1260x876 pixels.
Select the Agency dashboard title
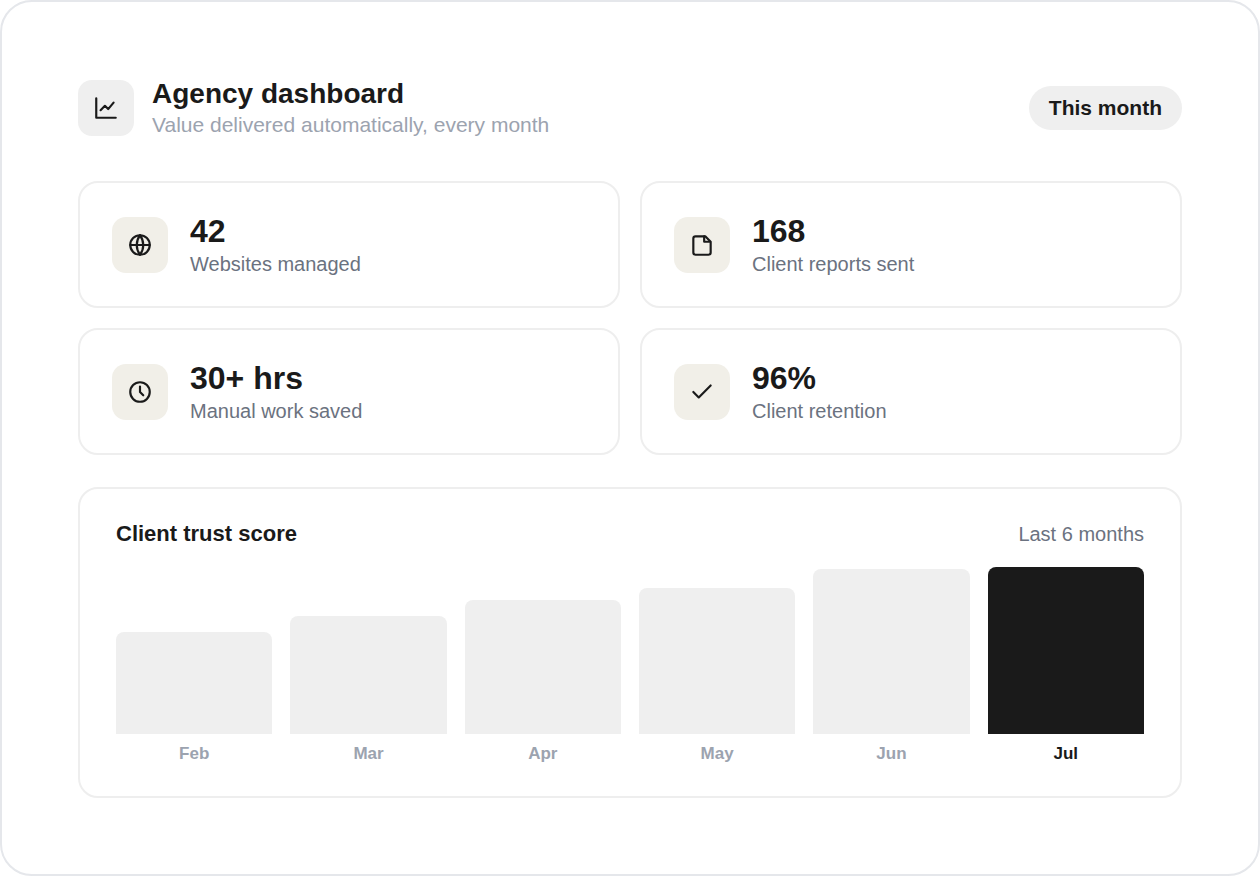click(x=278, y=93)
